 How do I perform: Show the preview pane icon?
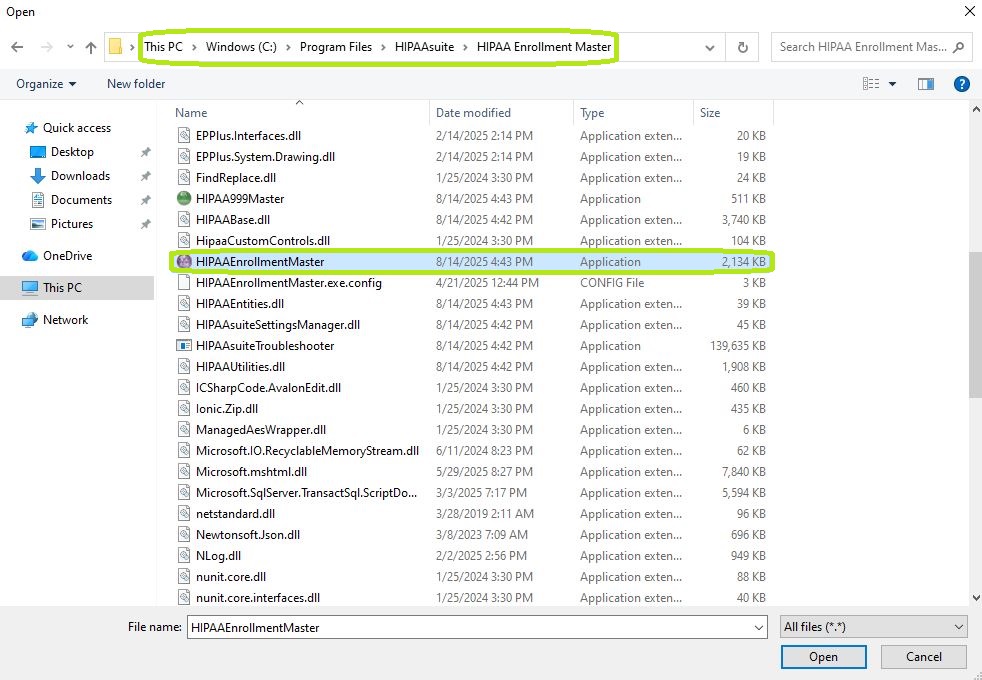pyautogui.click(x=926, y=84)
